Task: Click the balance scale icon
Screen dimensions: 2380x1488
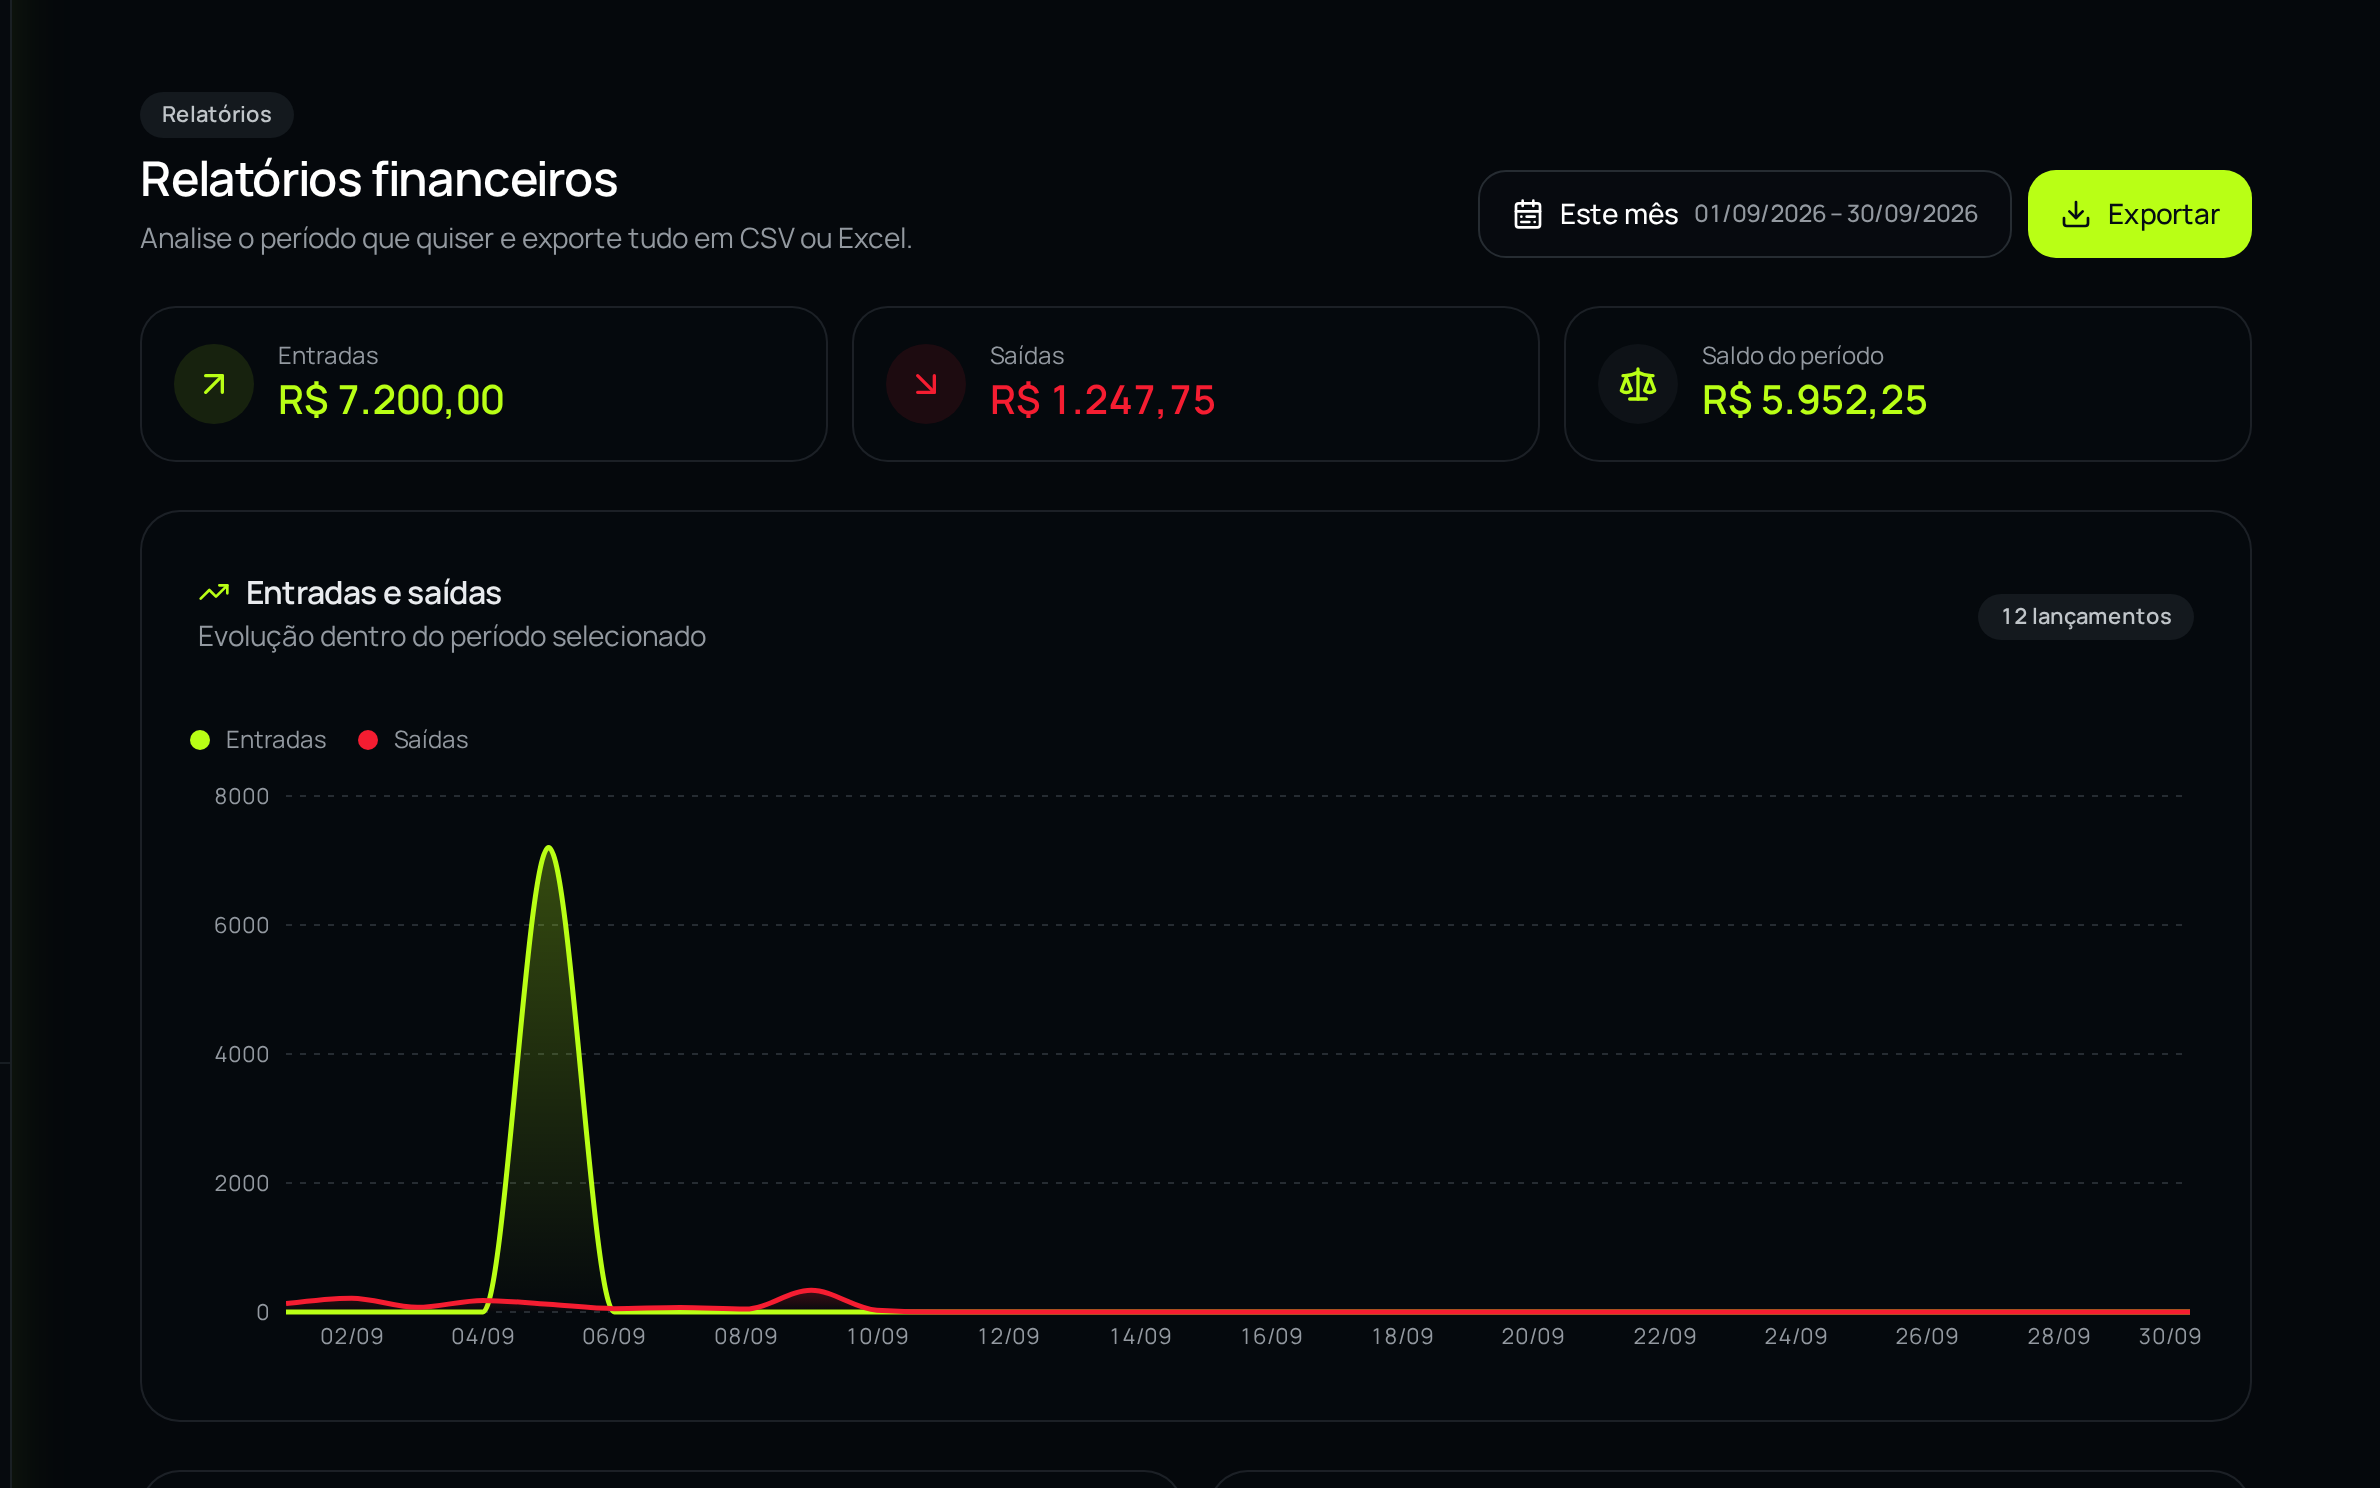Action: [1638, 384]
